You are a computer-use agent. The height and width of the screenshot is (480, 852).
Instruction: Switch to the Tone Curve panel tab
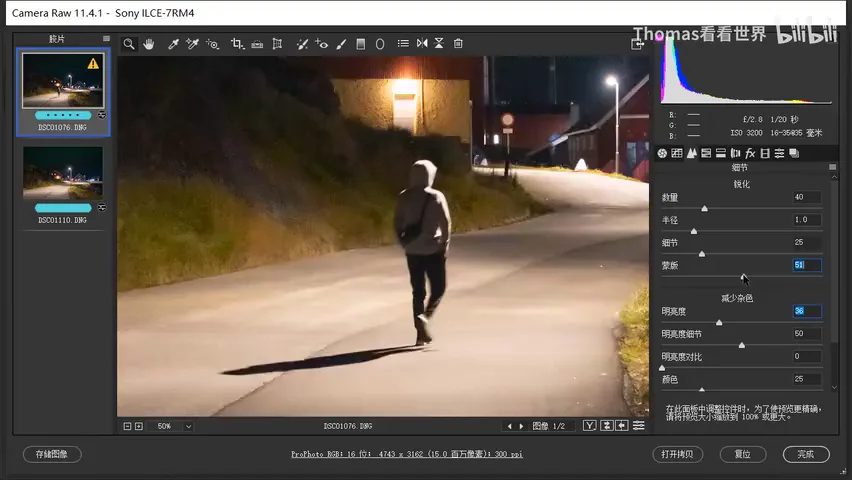tap(676, 153)
